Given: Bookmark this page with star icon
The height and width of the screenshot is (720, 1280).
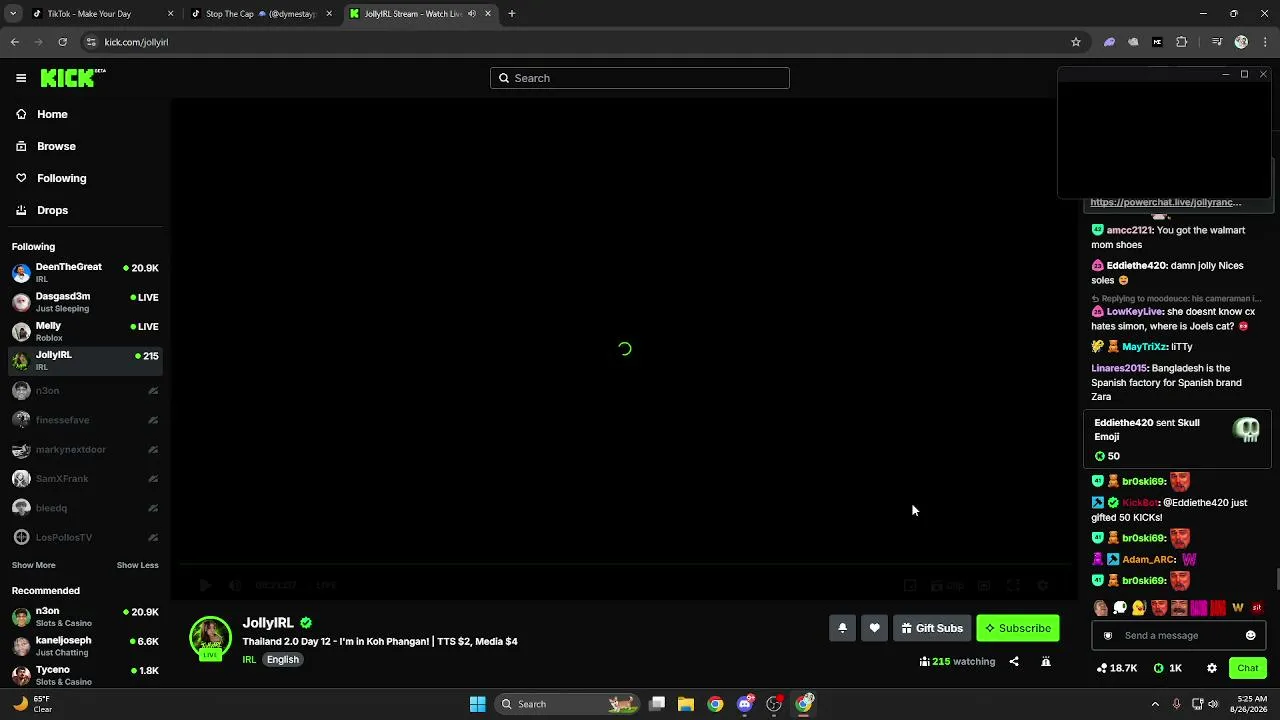Looking at the screenshot, I should [x=1076, y=42].
